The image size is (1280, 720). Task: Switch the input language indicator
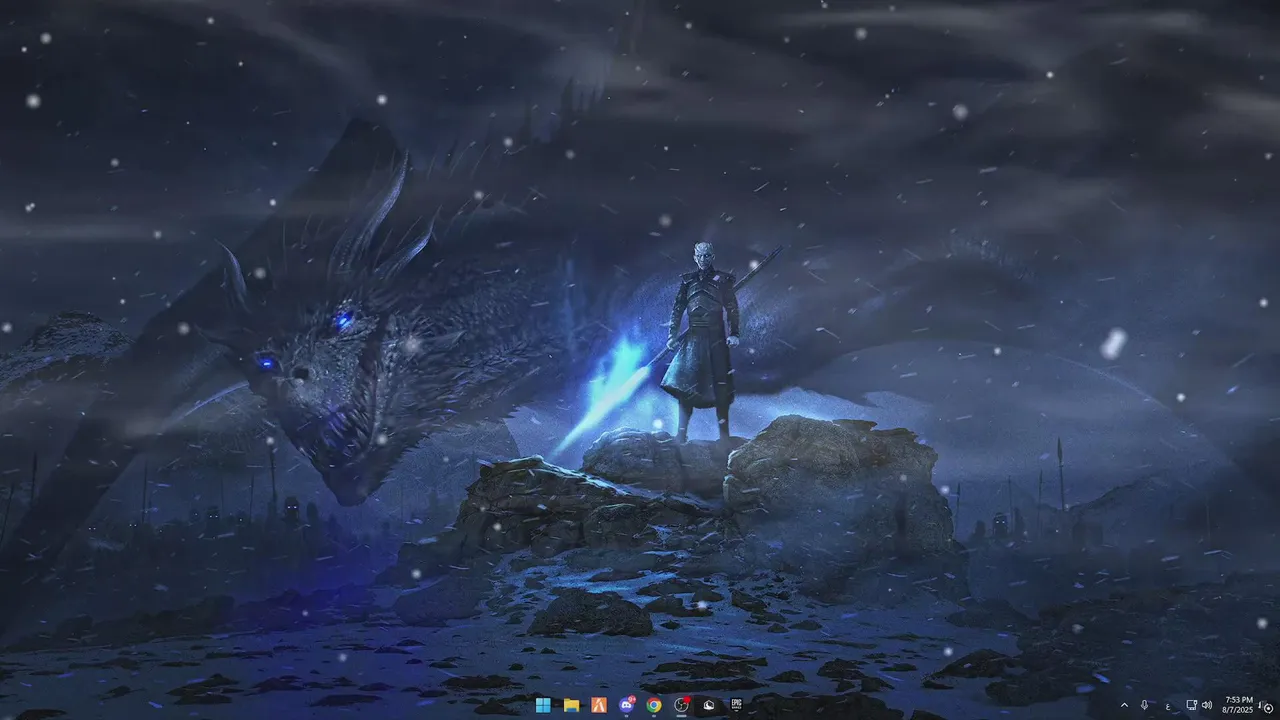(1167, 705)
